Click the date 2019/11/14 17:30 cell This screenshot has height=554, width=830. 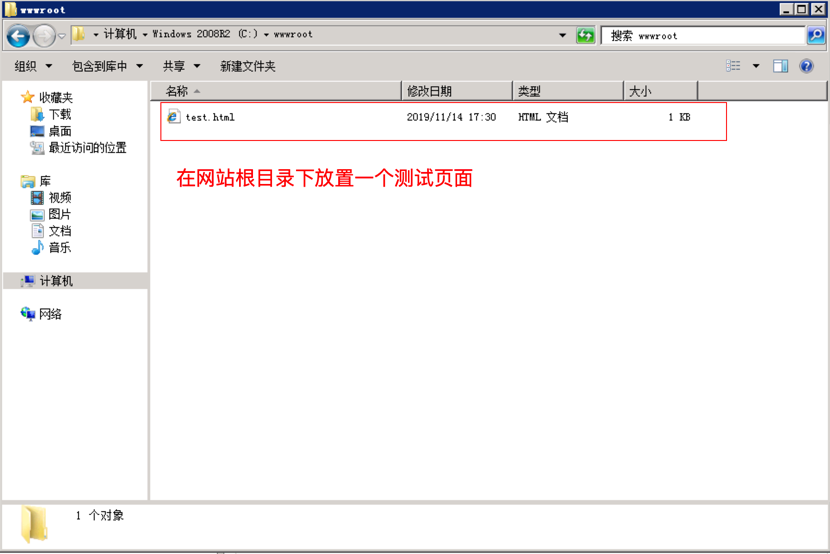451,117
